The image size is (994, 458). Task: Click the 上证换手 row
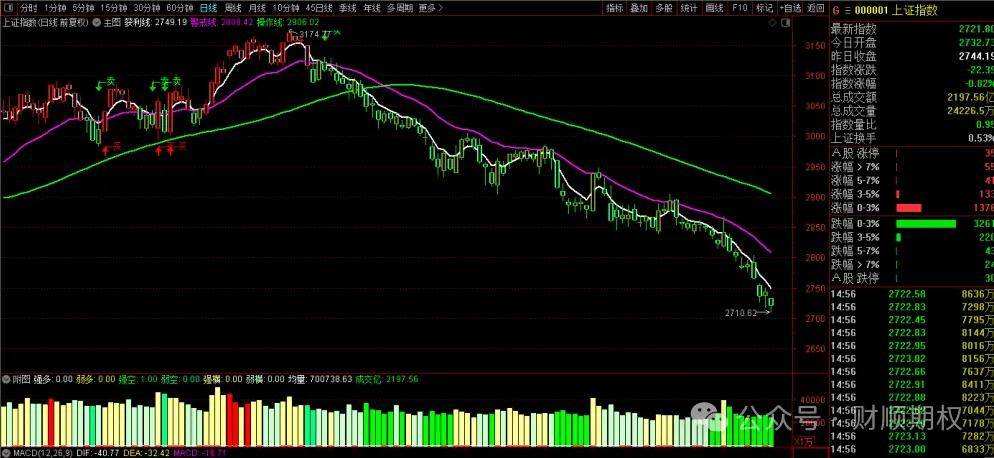912,138
